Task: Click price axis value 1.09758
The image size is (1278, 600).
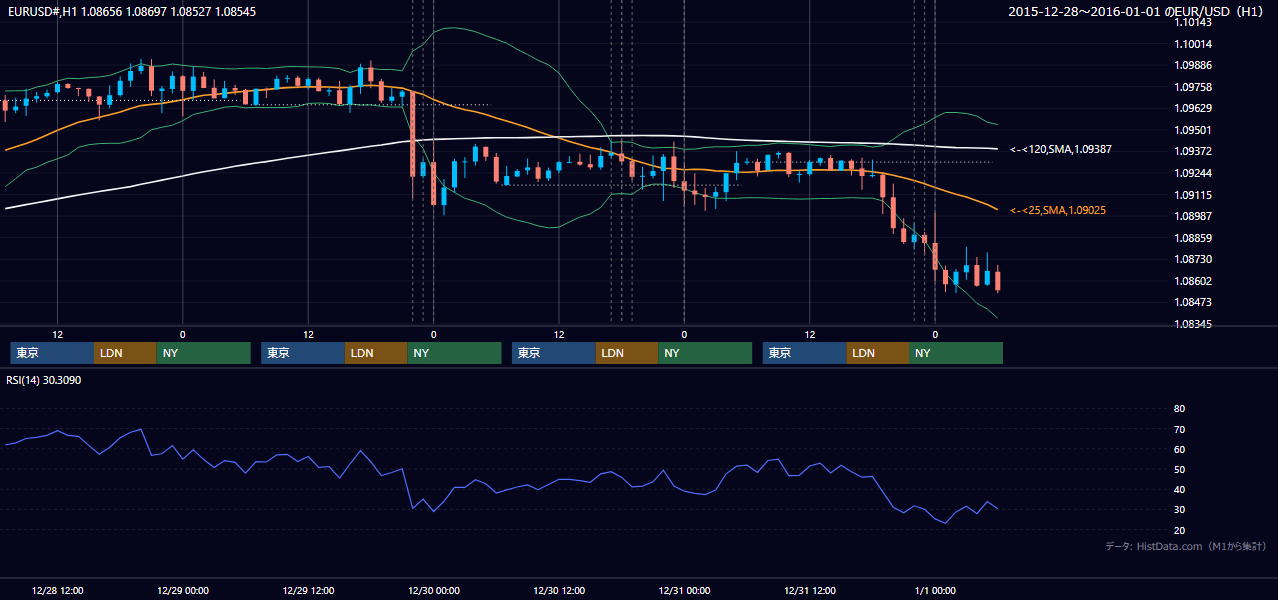Action: tap(1192, 87)
